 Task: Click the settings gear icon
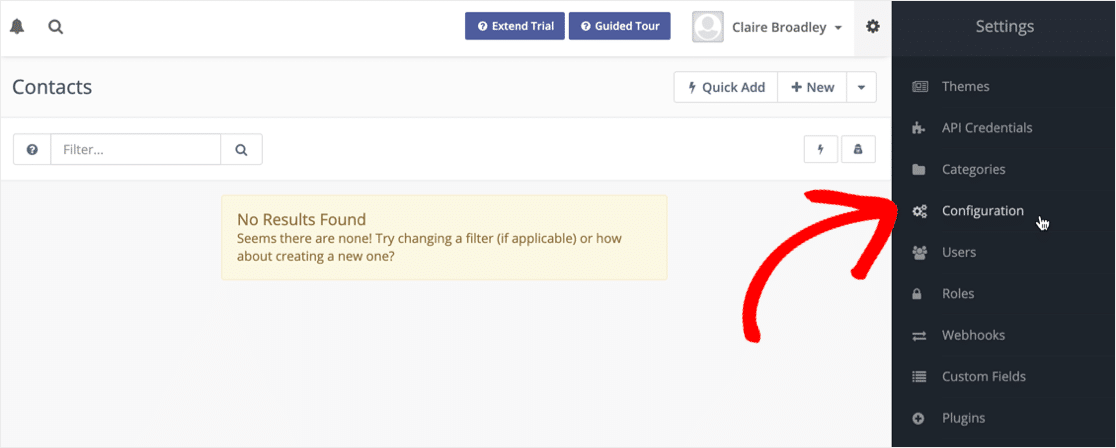[x=873, y=27]
